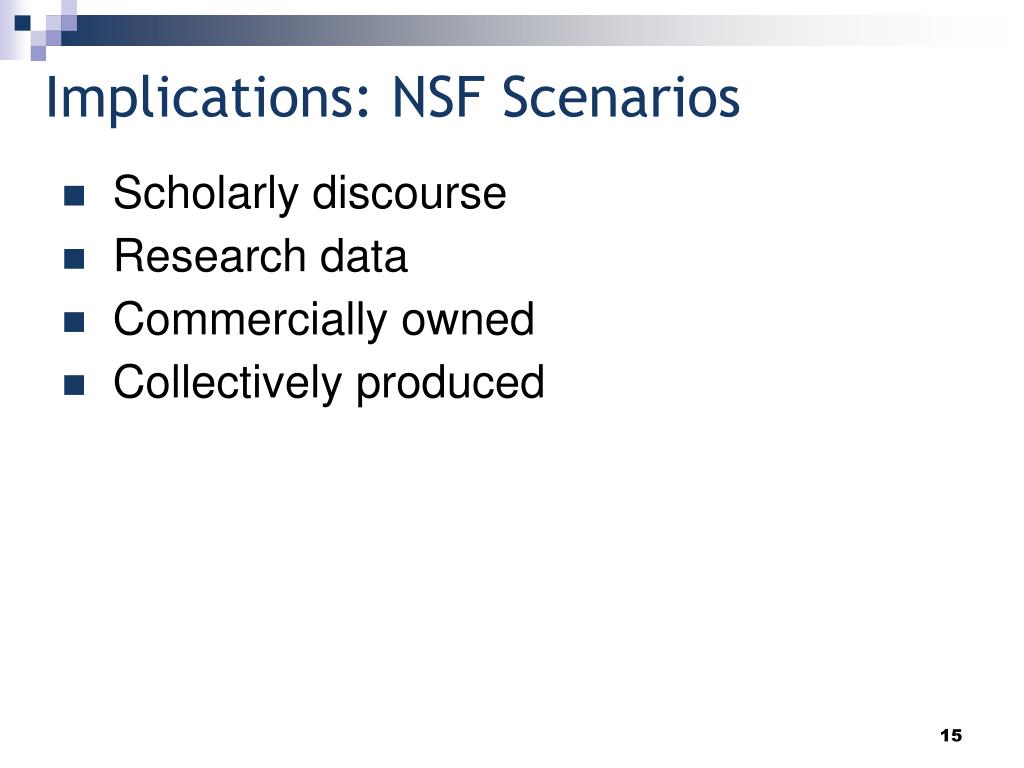This screenshot has height=768, width=1024.
Task: Click the square bullet beside Scholarly discourse
Action: (x=74, y=196)
